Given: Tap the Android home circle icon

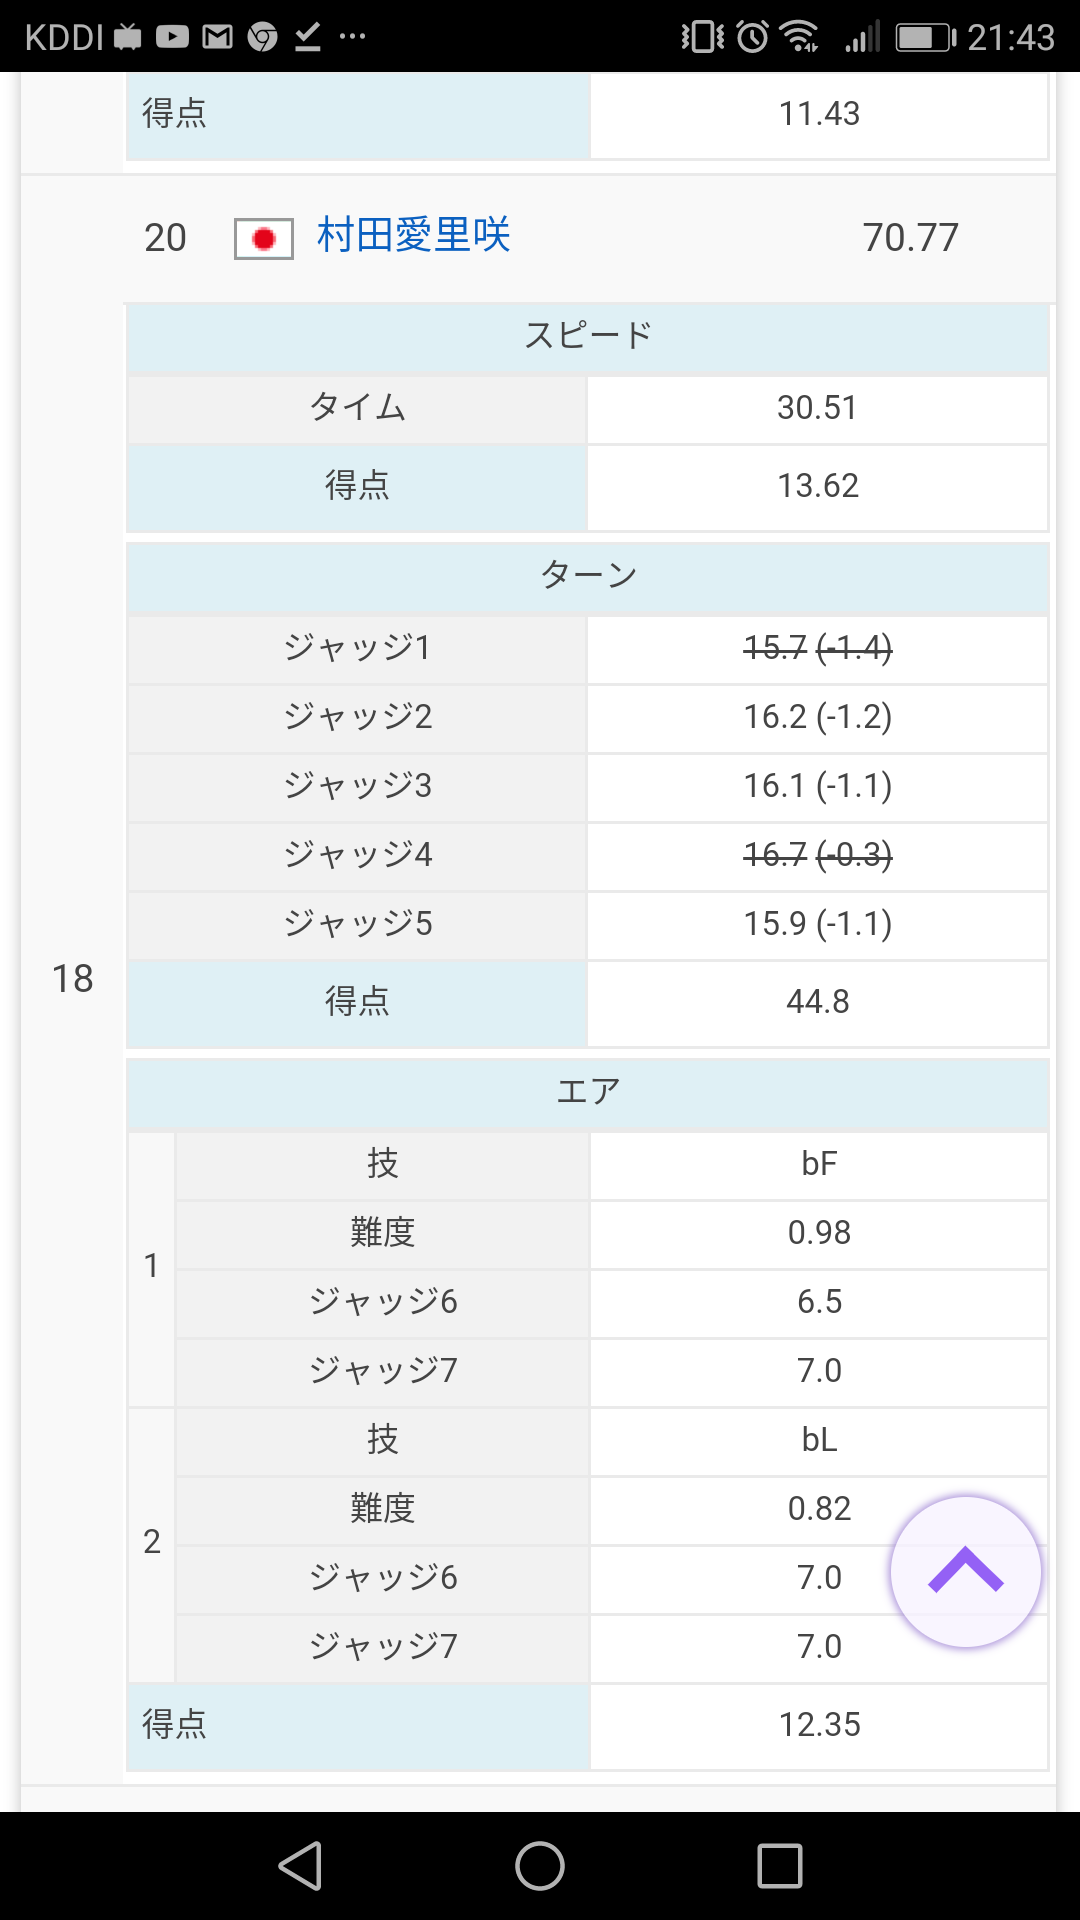Looking at the screenshot, I should (540, 1866).
